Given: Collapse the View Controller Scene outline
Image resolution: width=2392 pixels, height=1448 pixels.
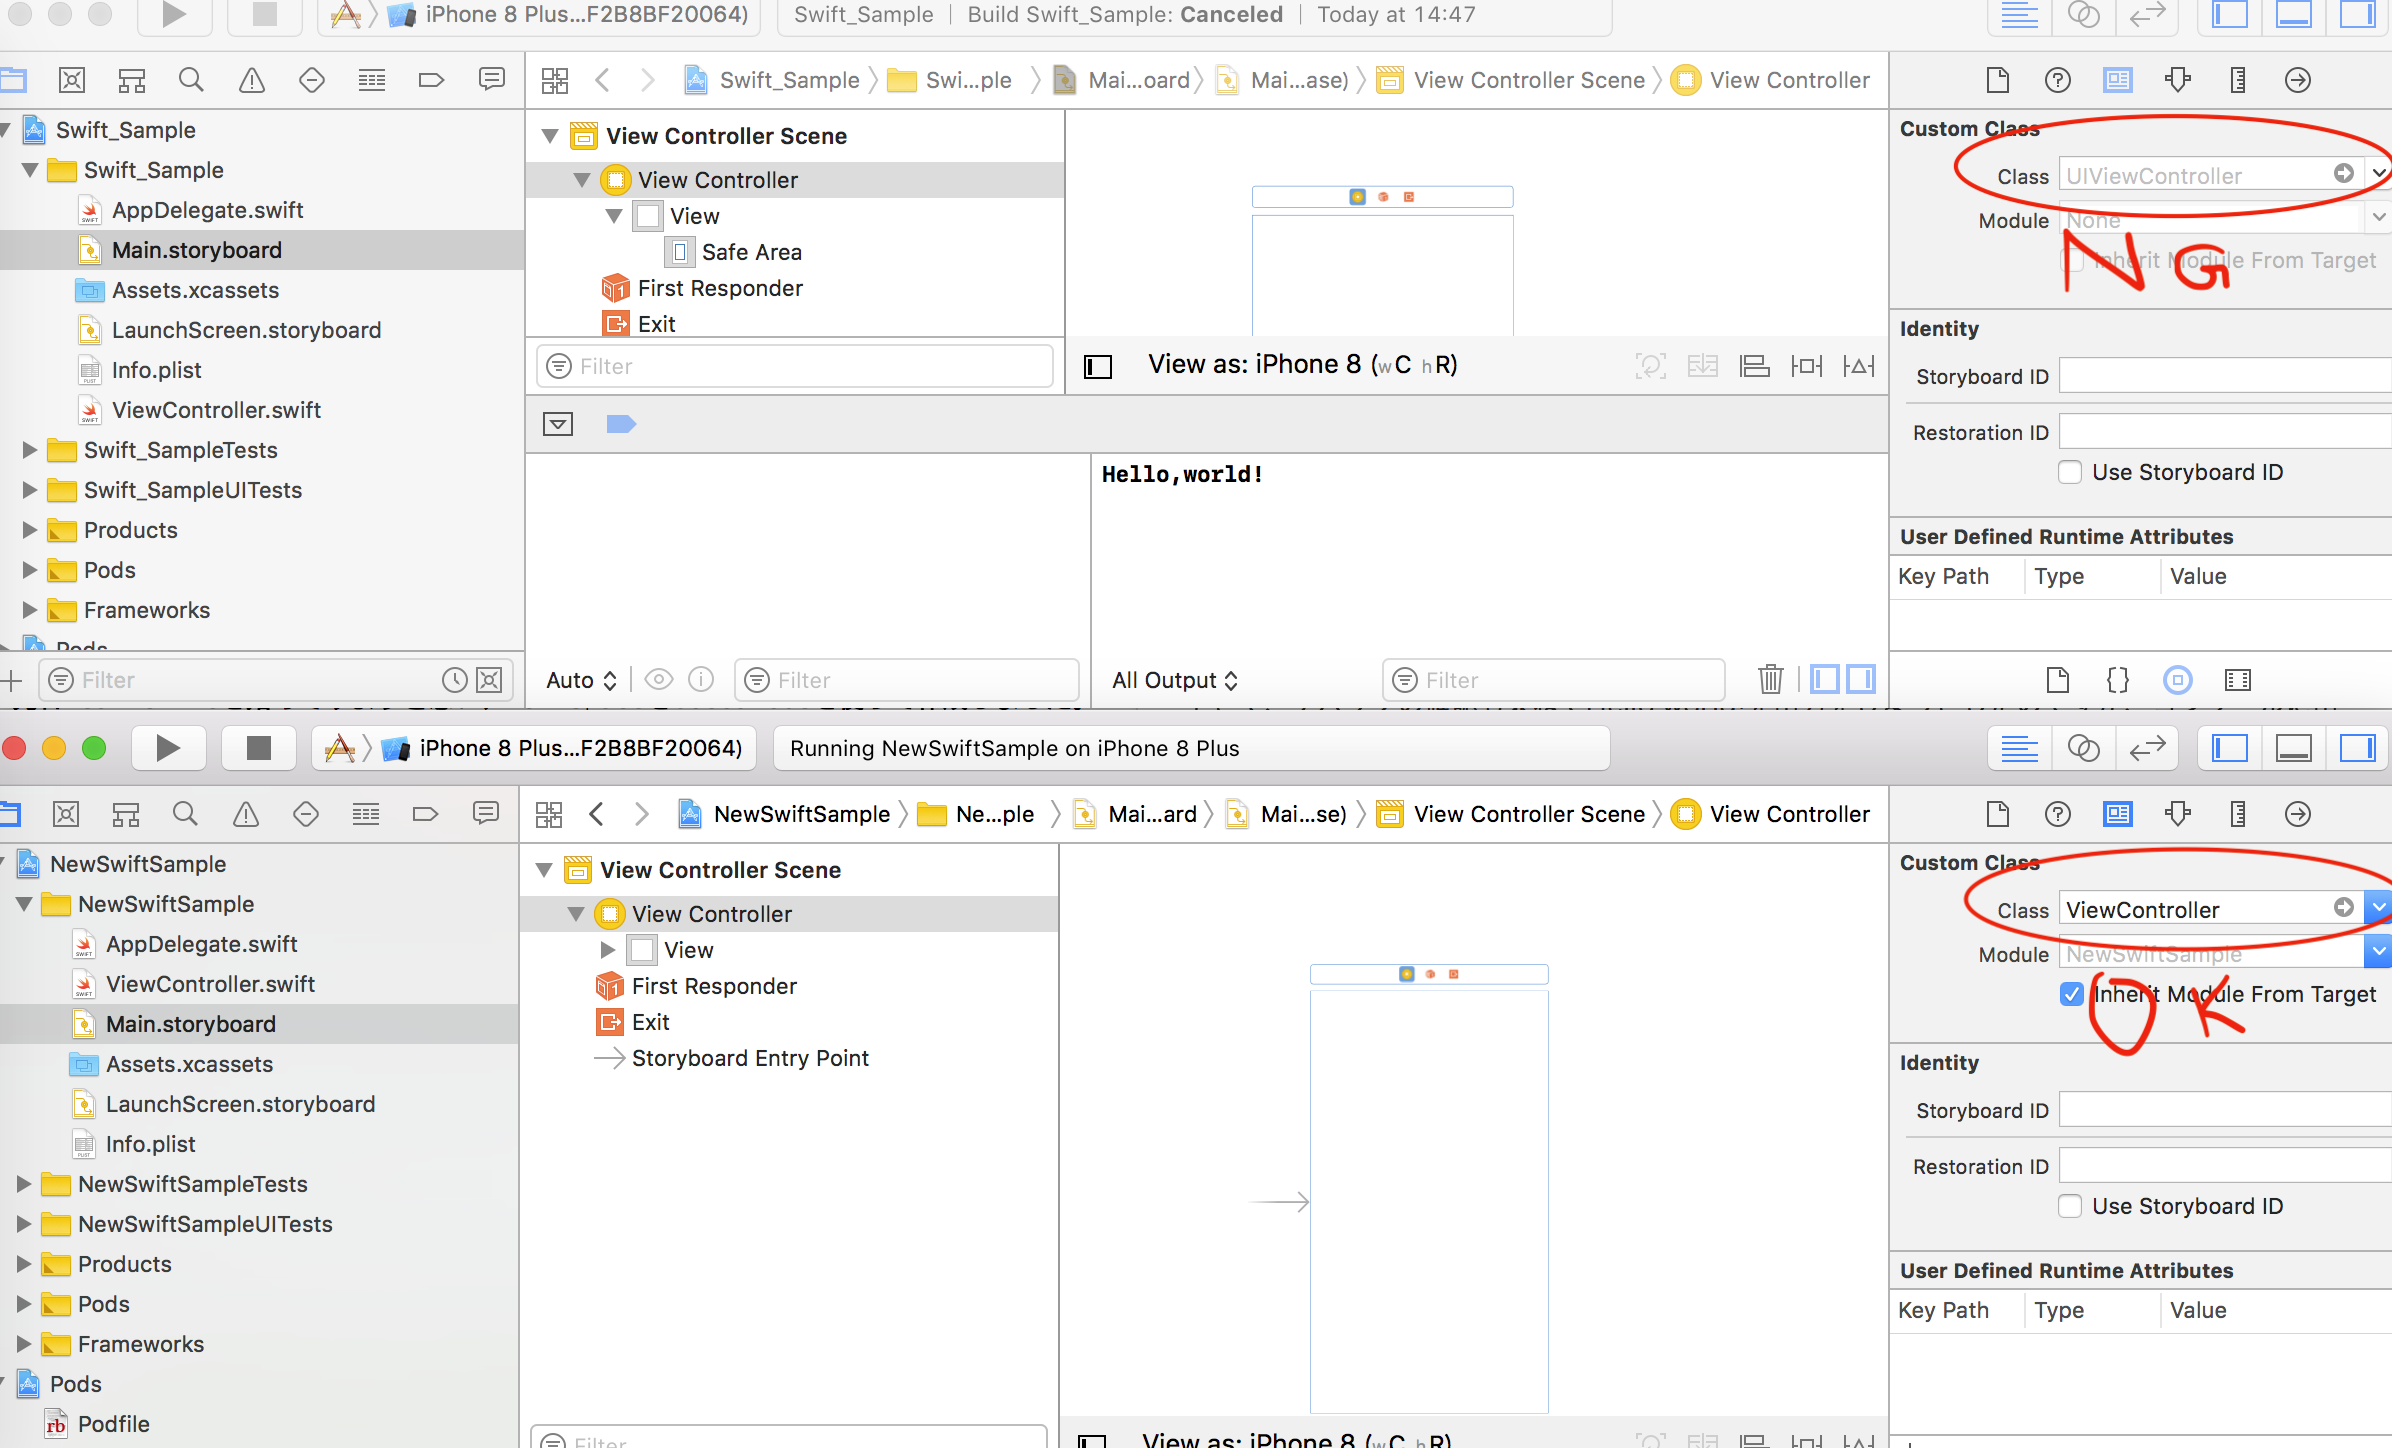Looking at the screenshot, I should coord(549,135).
